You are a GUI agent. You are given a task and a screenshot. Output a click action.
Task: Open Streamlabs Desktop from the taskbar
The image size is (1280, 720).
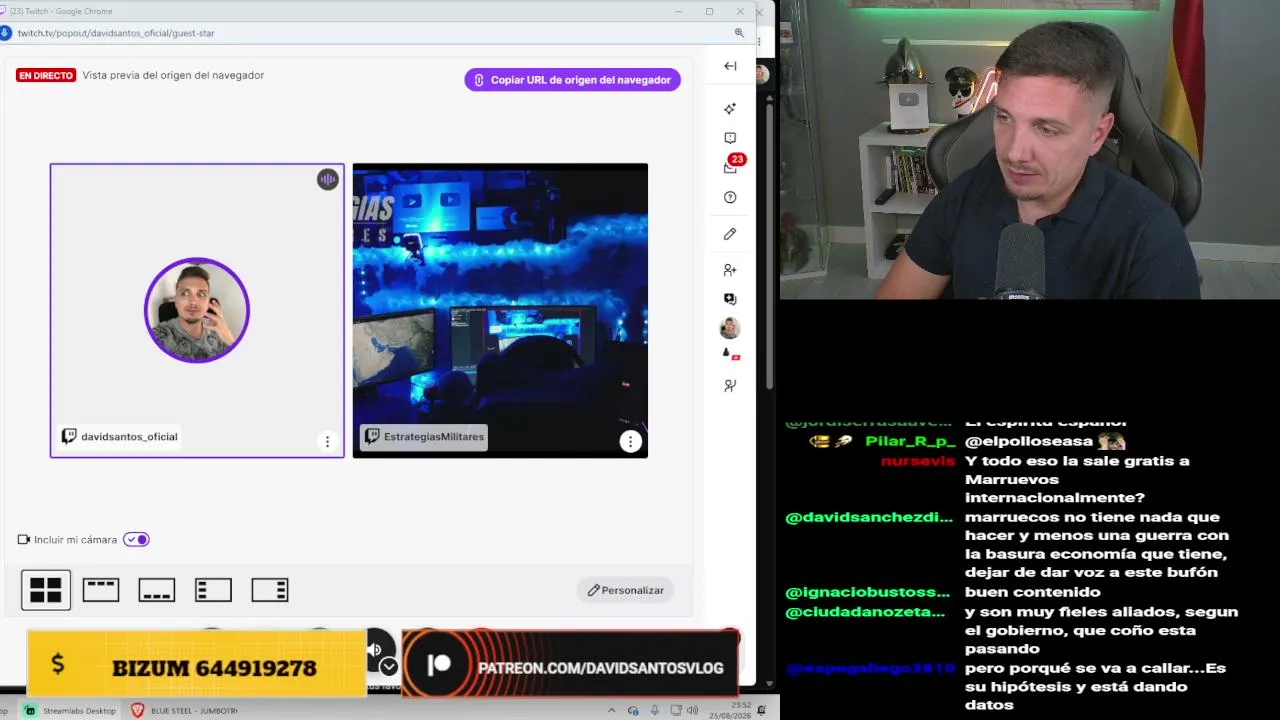(x=70, y=710)
